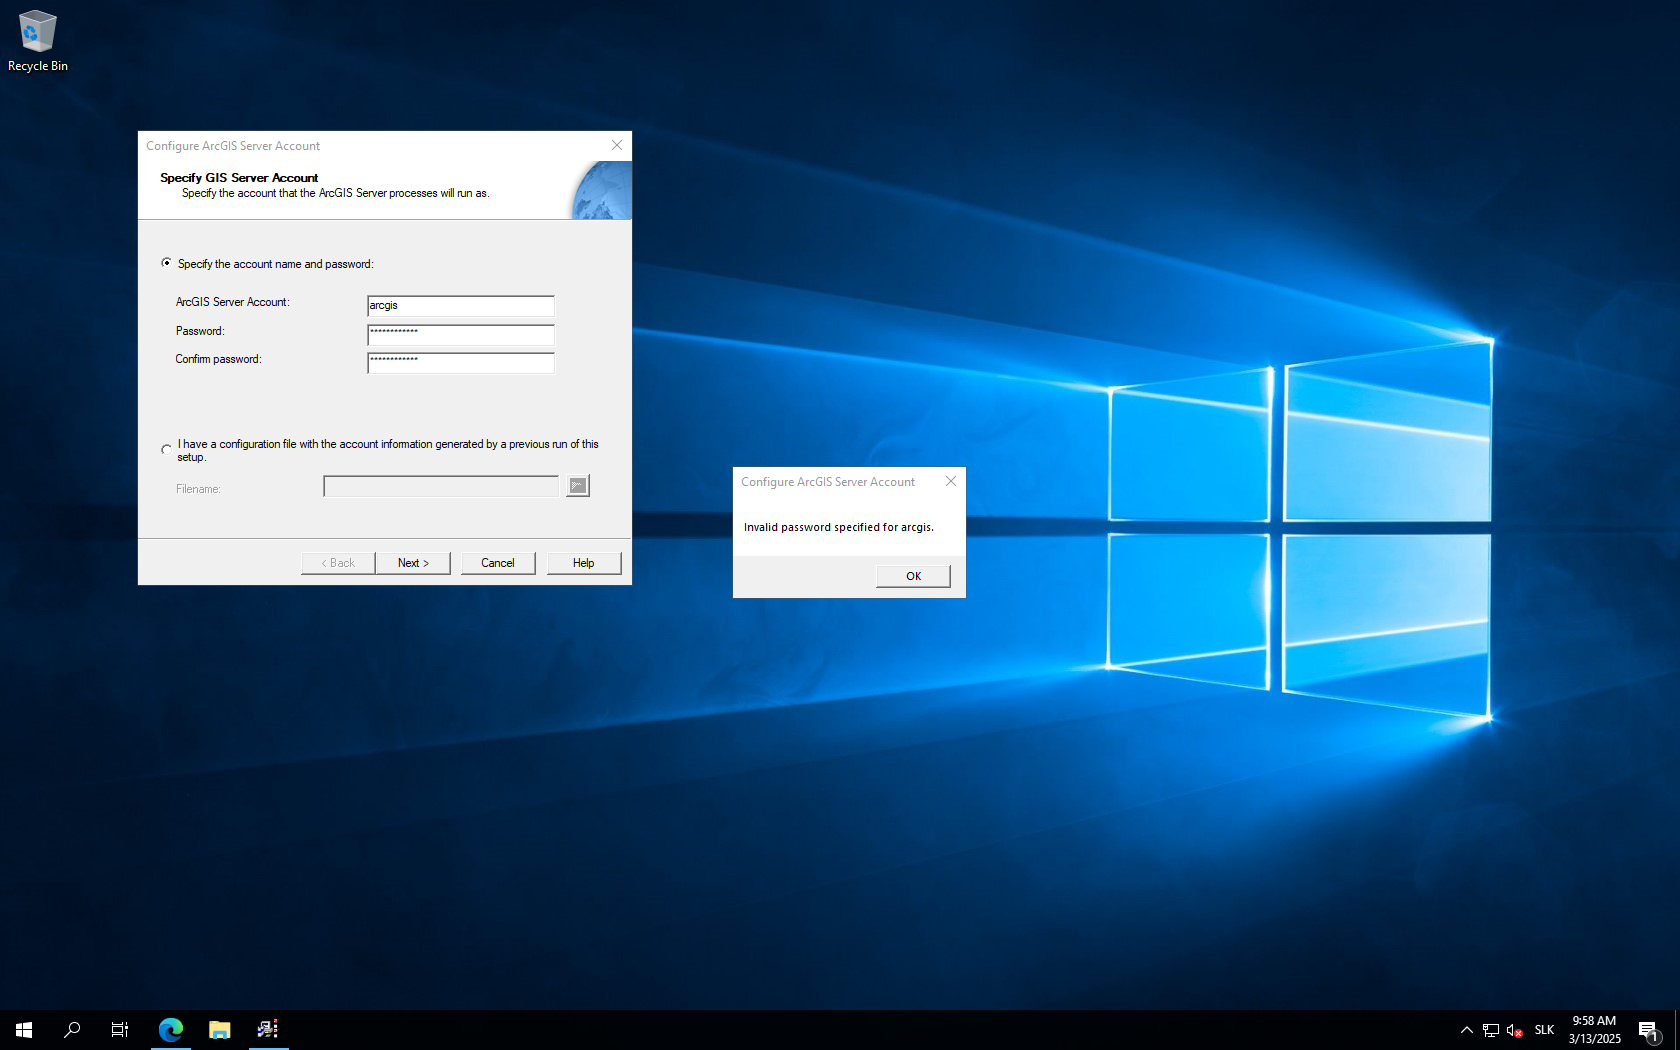Focus the Confirm password field
The width and height of the screenshot is (1680, 1050).
[x=461, y=363]
